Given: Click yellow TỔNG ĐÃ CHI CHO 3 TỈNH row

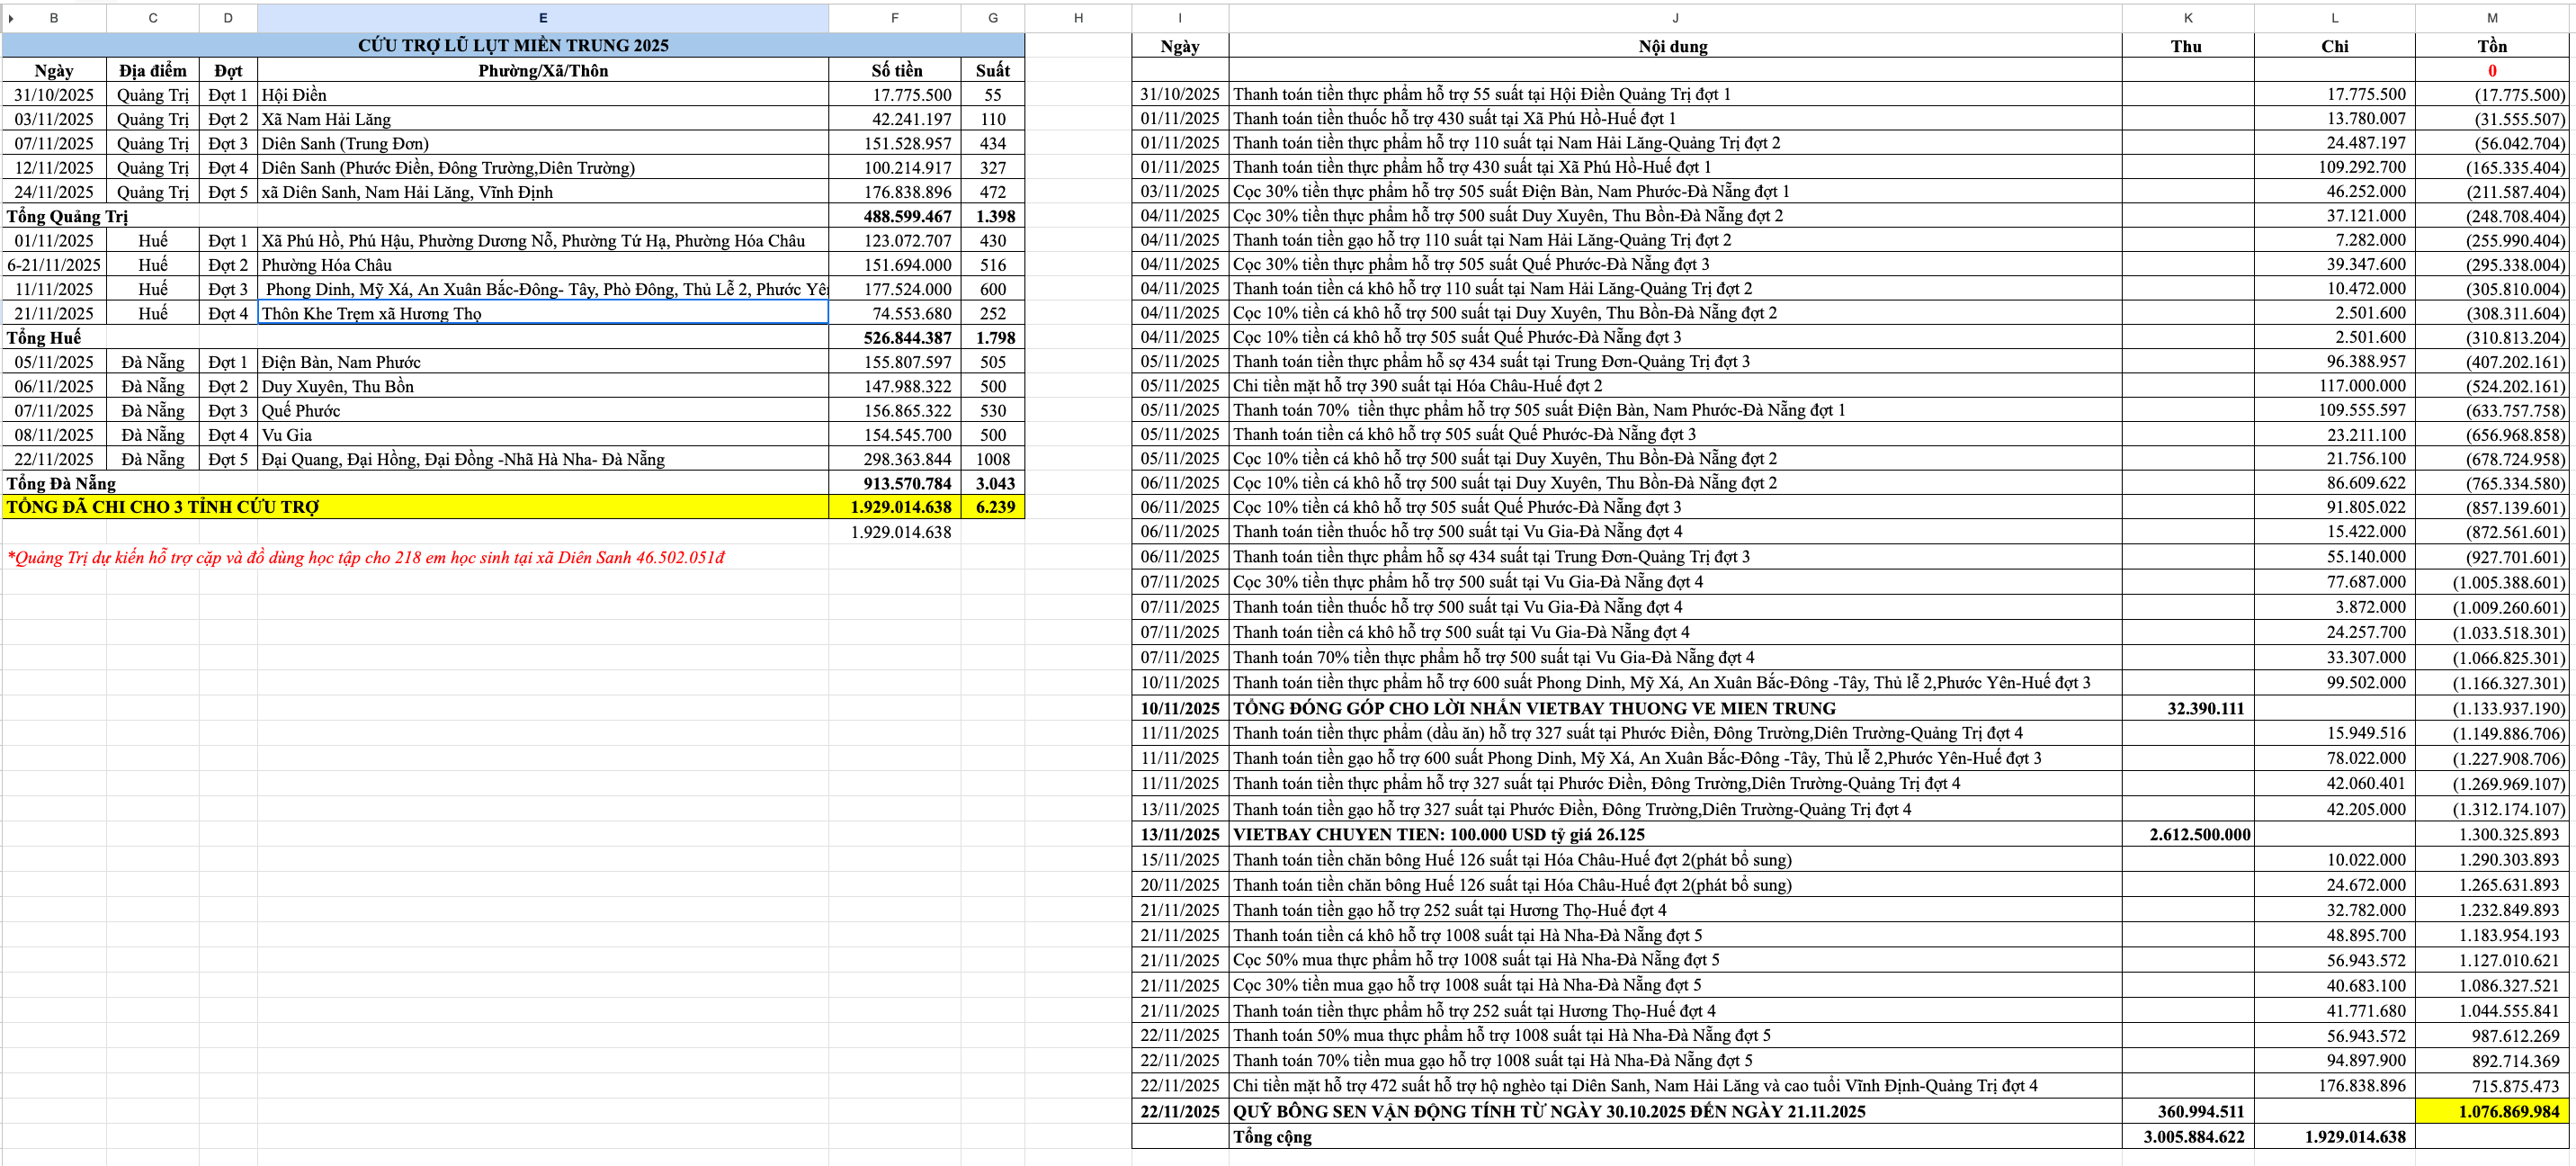Looking at the screenshot, I should (163, 507).
